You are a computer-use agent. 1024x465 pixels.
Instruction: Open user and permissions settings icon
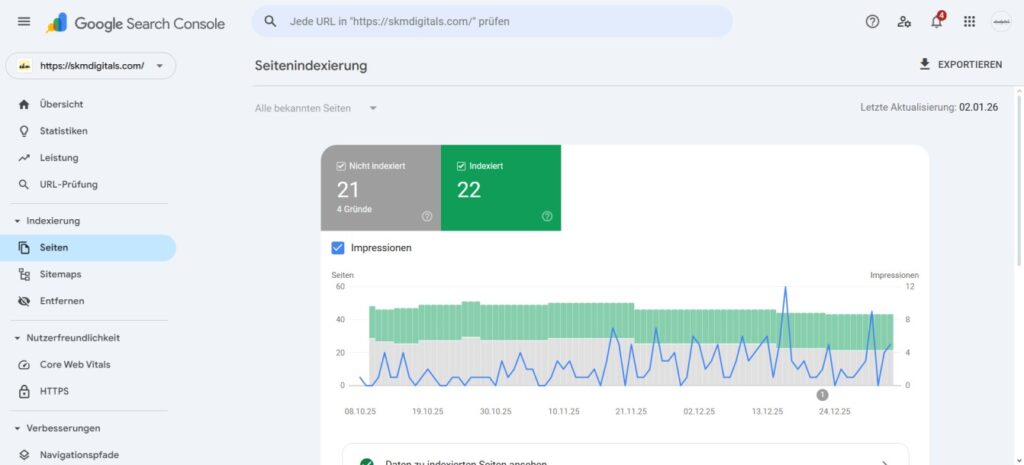click(904, 22)
